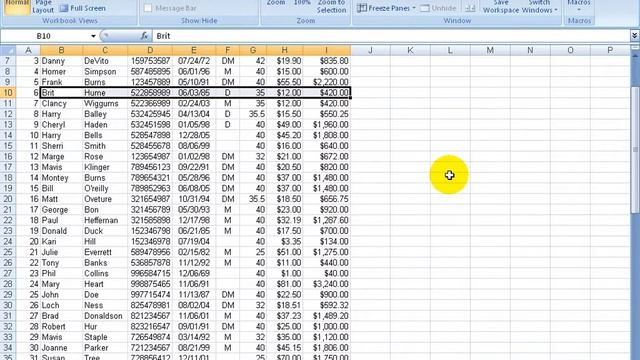Select column P header
Image resolution: width=640 pixels, height=360 pixels.
(610, 50)
